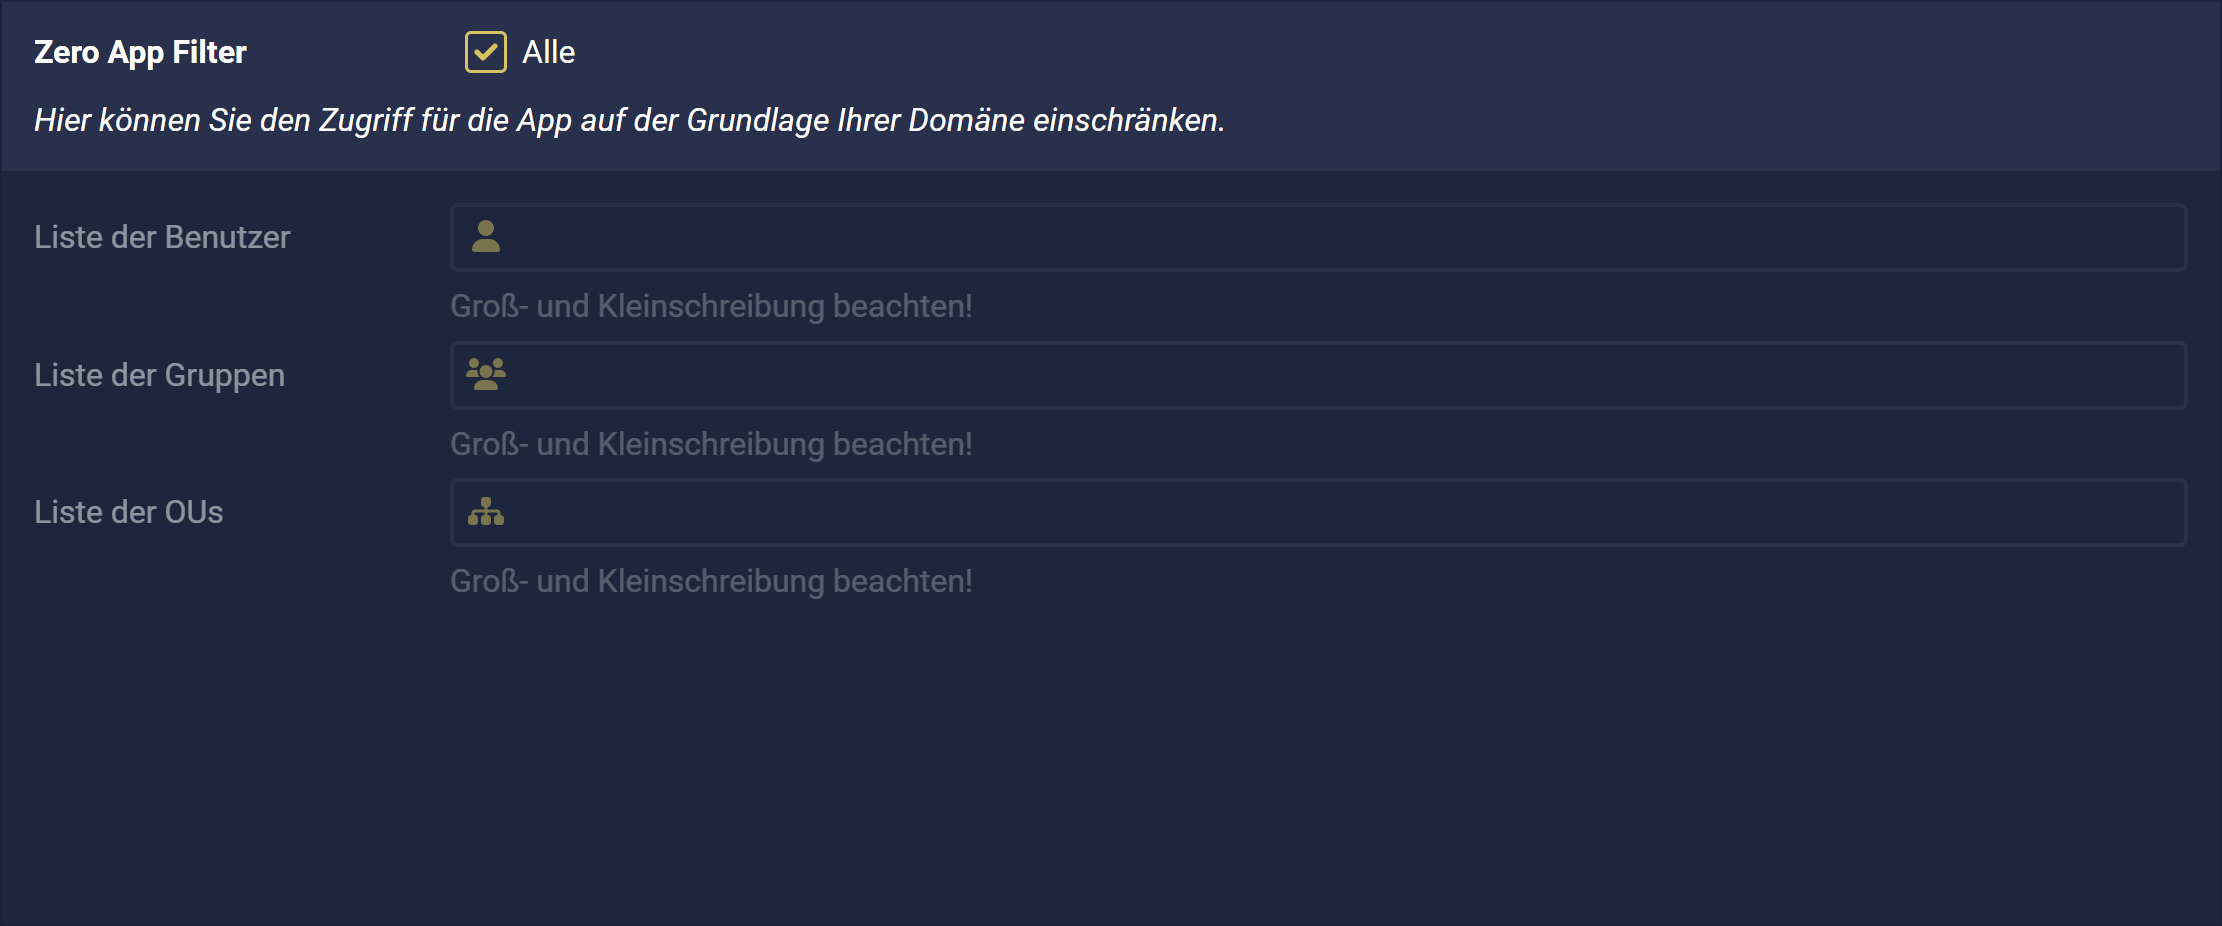Click the Liste der OUs label
The width and height of the screenshot is (2222, 926).
pyautogui.click(x=129, y=512)
